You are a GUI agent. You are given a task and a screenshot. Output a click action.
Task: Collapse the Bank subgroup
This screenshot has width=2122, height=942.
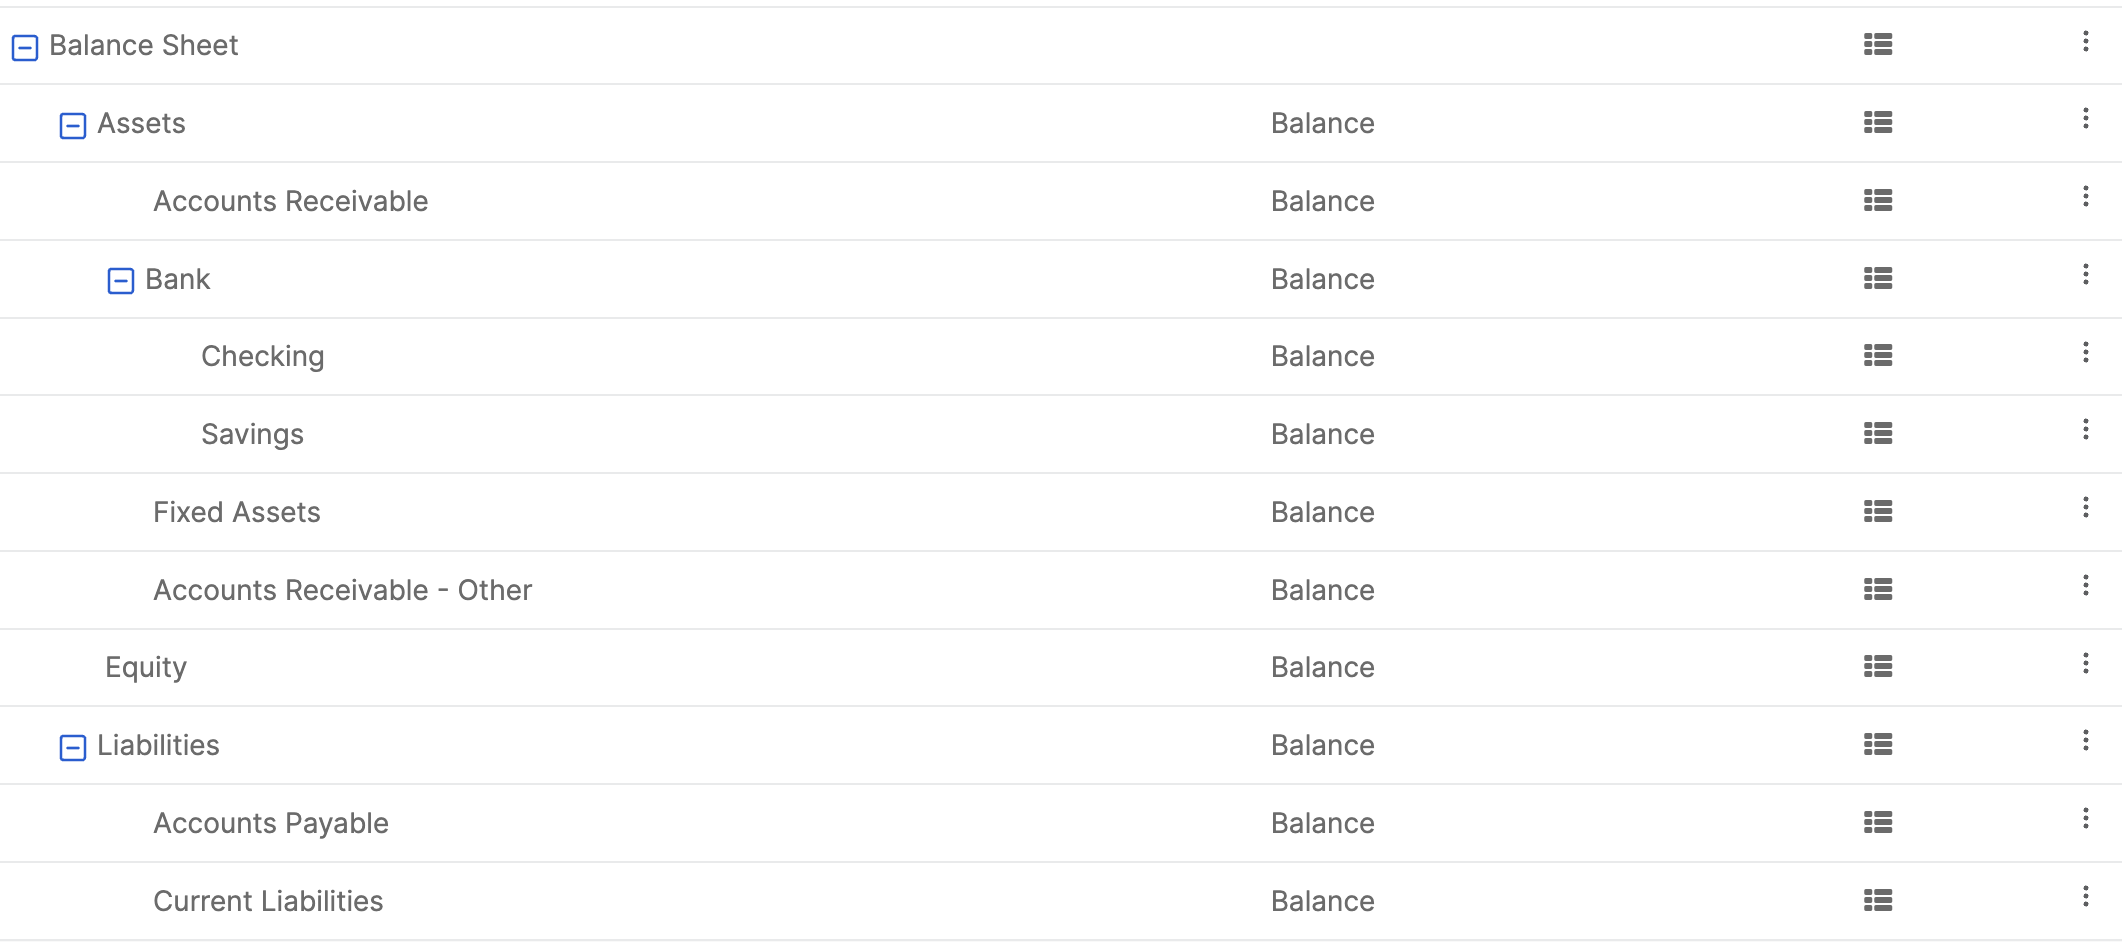pyautogui.click(x=121, y=281)
